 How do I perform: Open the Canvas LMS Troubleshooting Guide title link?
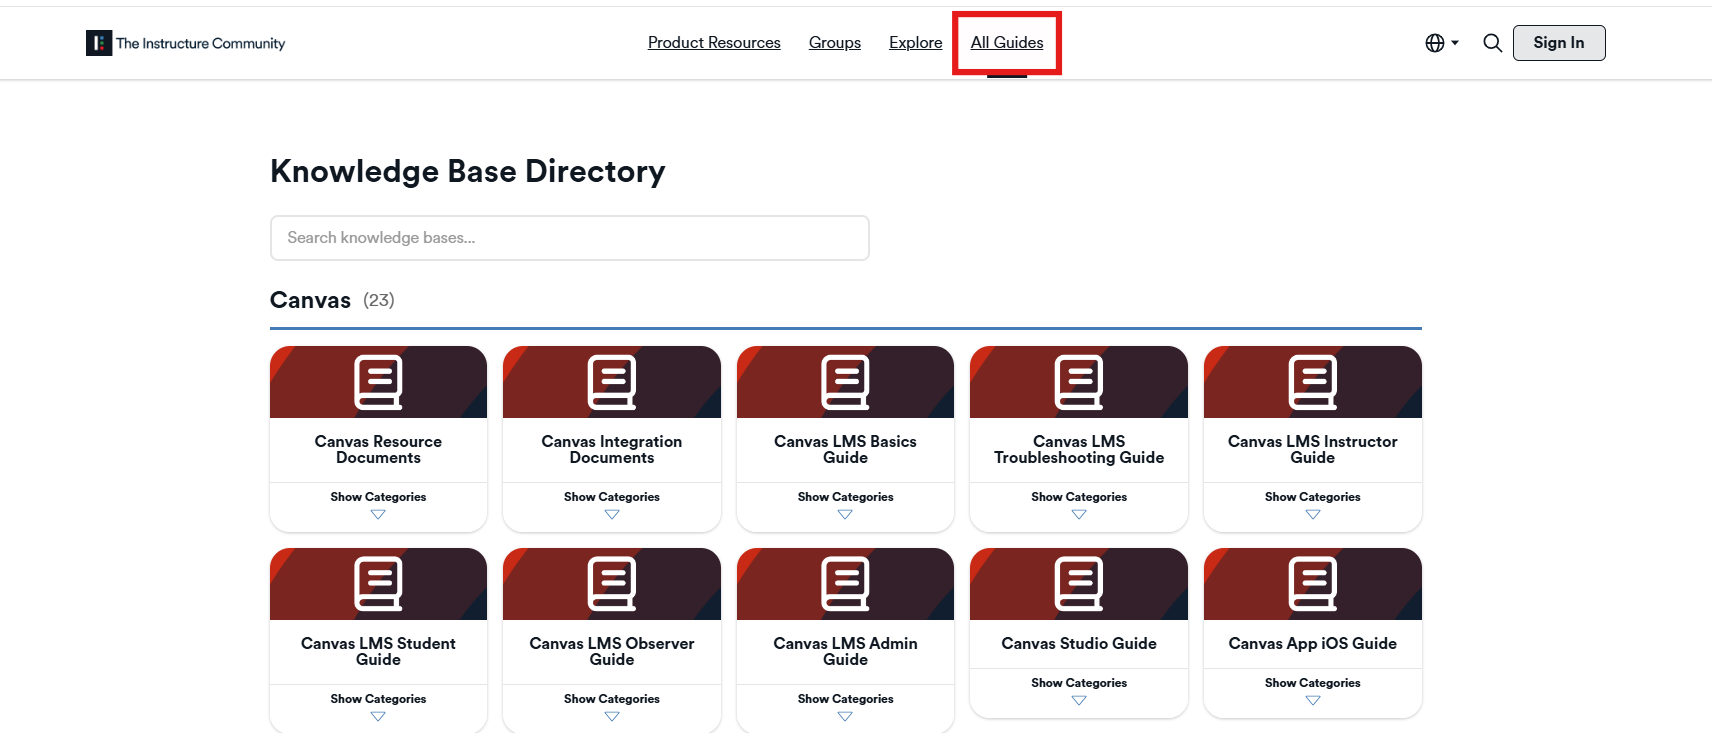1079,450
